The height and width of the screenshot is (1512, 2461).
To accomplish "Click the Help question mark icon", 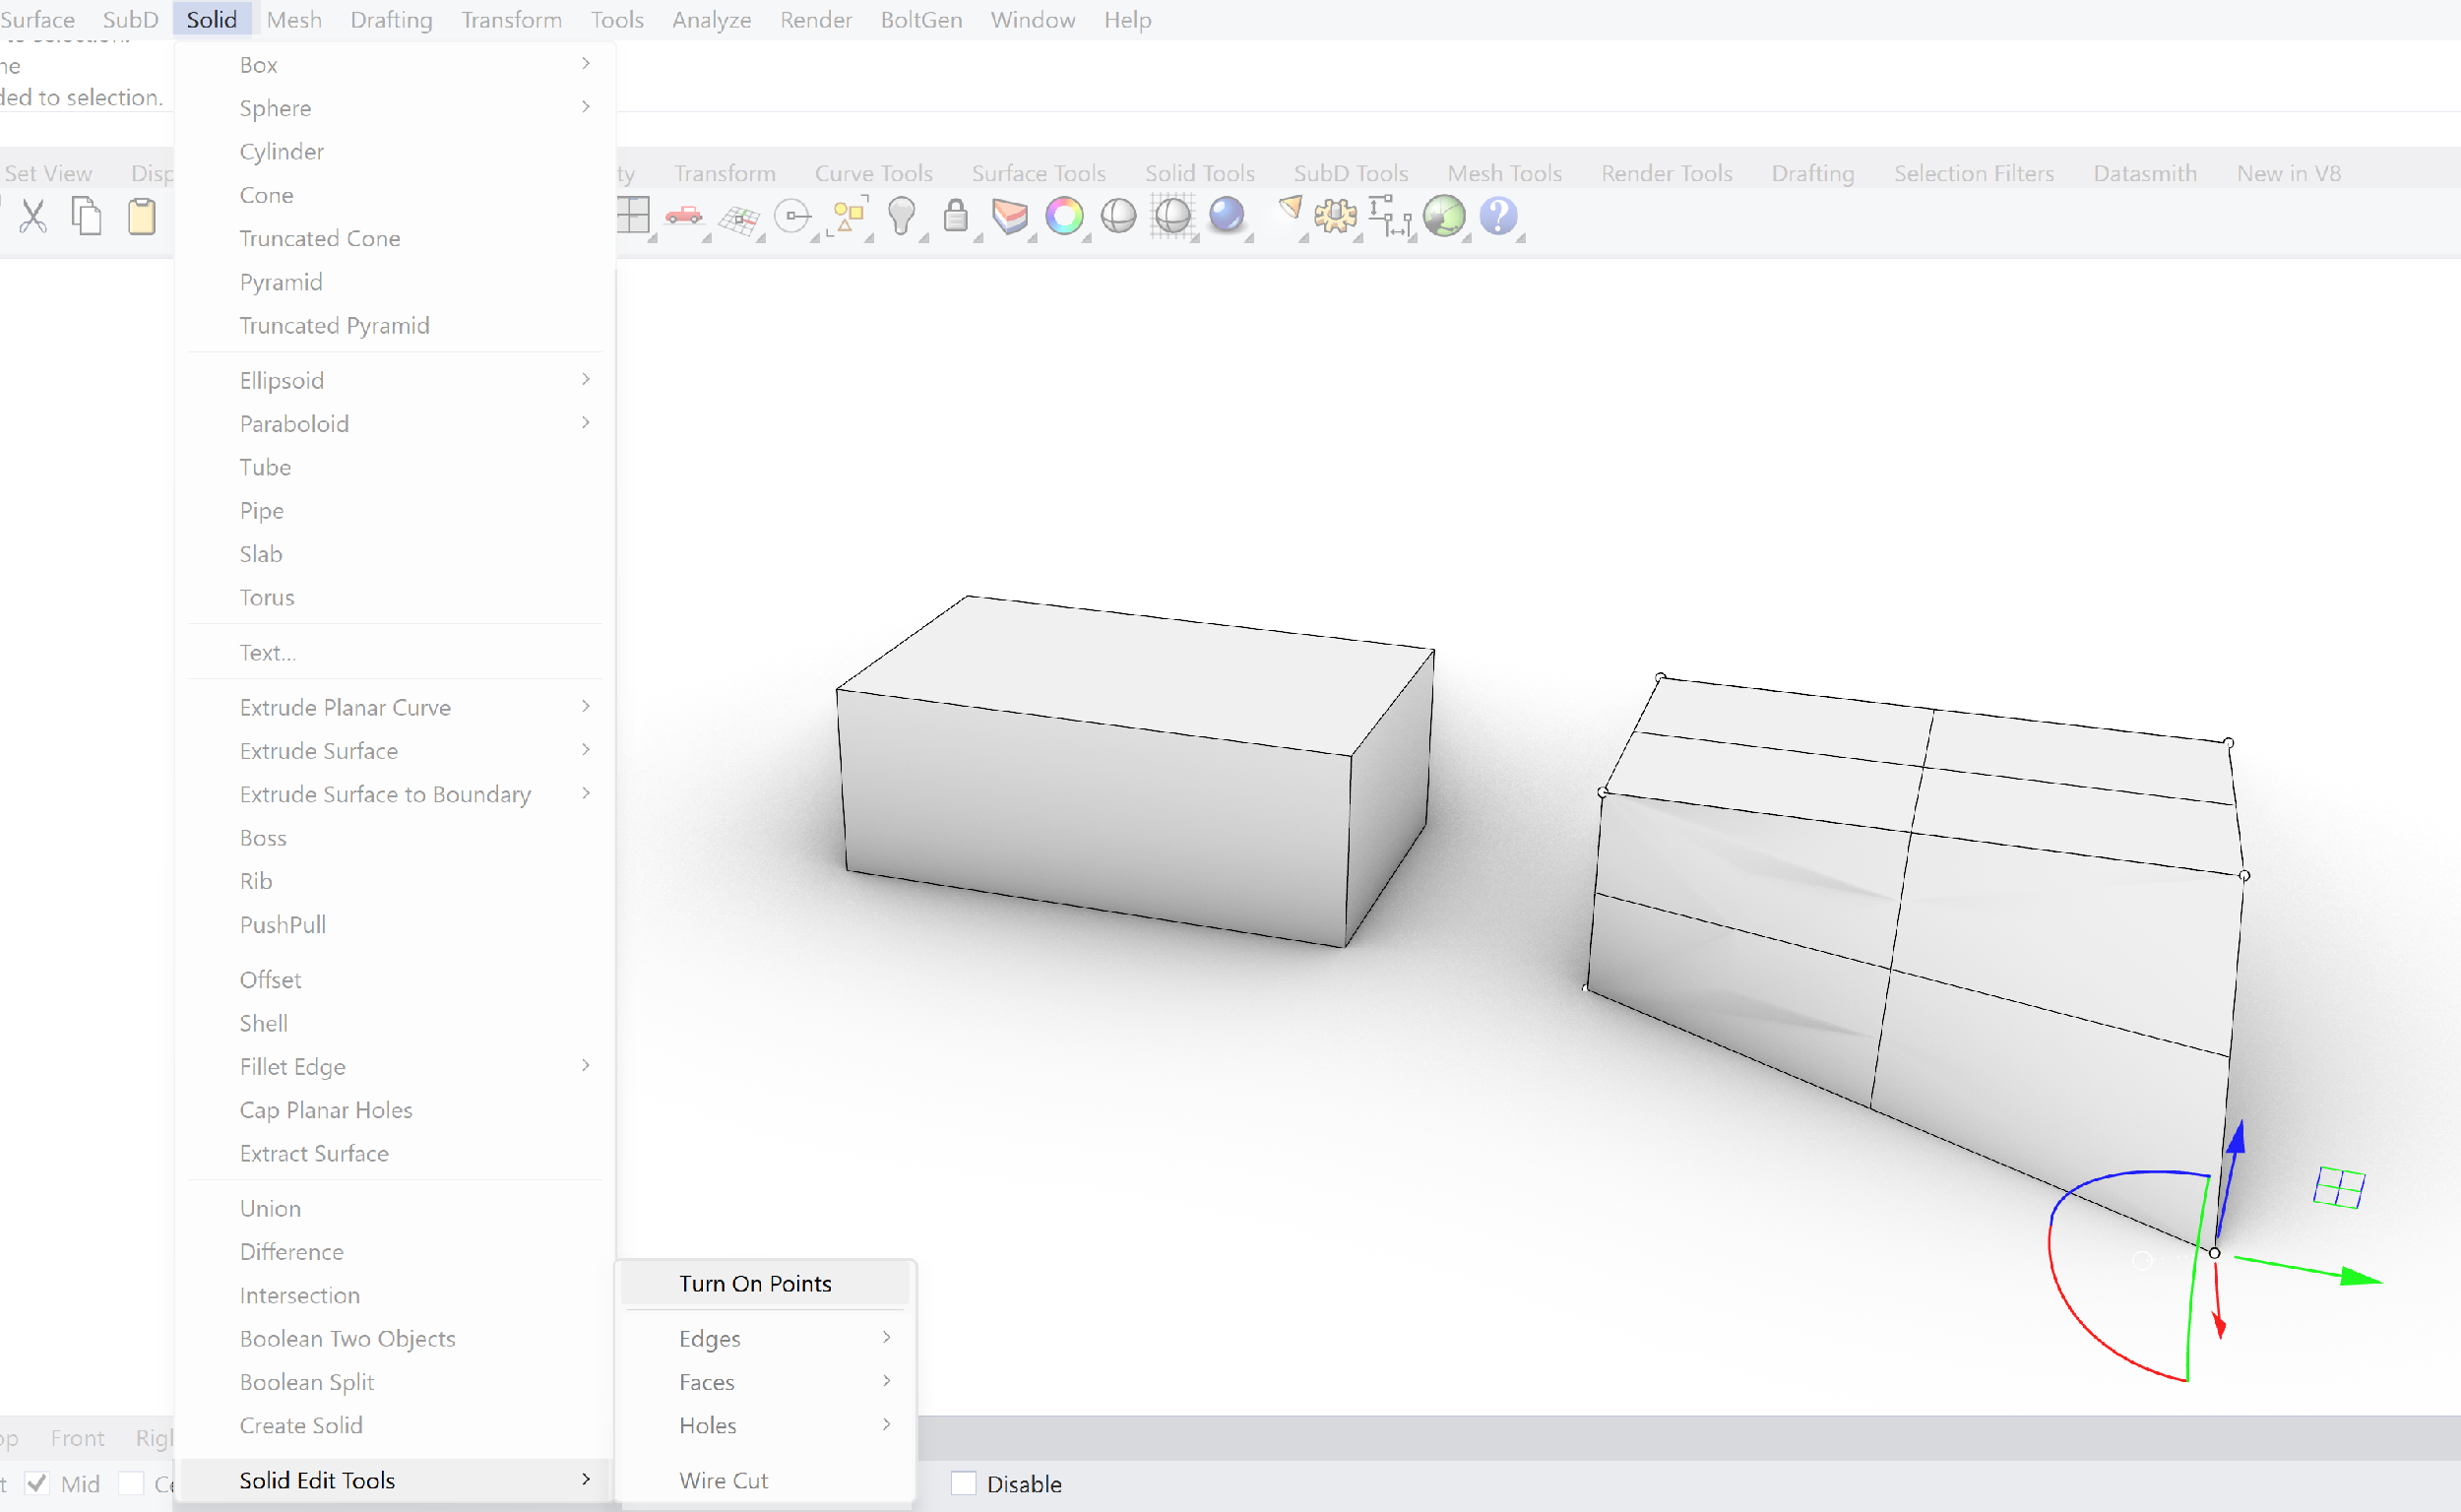I will 1498,216.
